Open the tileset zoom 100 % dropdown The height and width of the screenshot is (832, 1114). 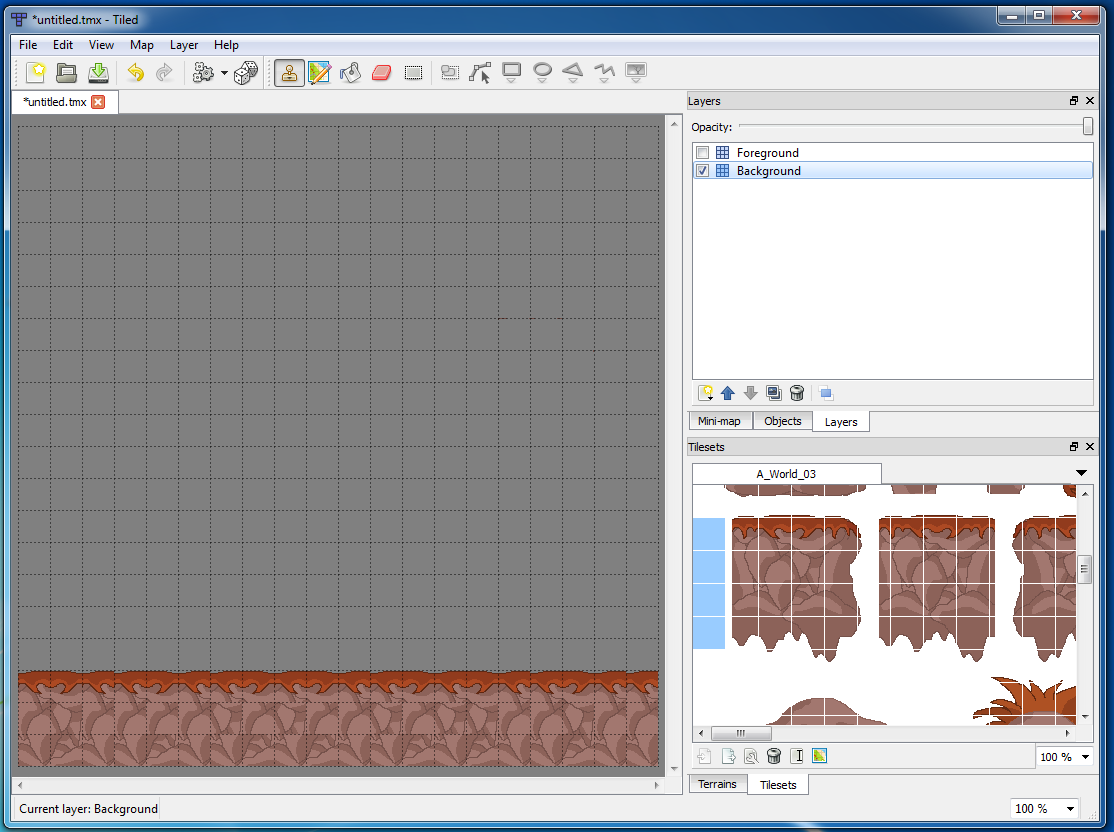point(1064,757)
